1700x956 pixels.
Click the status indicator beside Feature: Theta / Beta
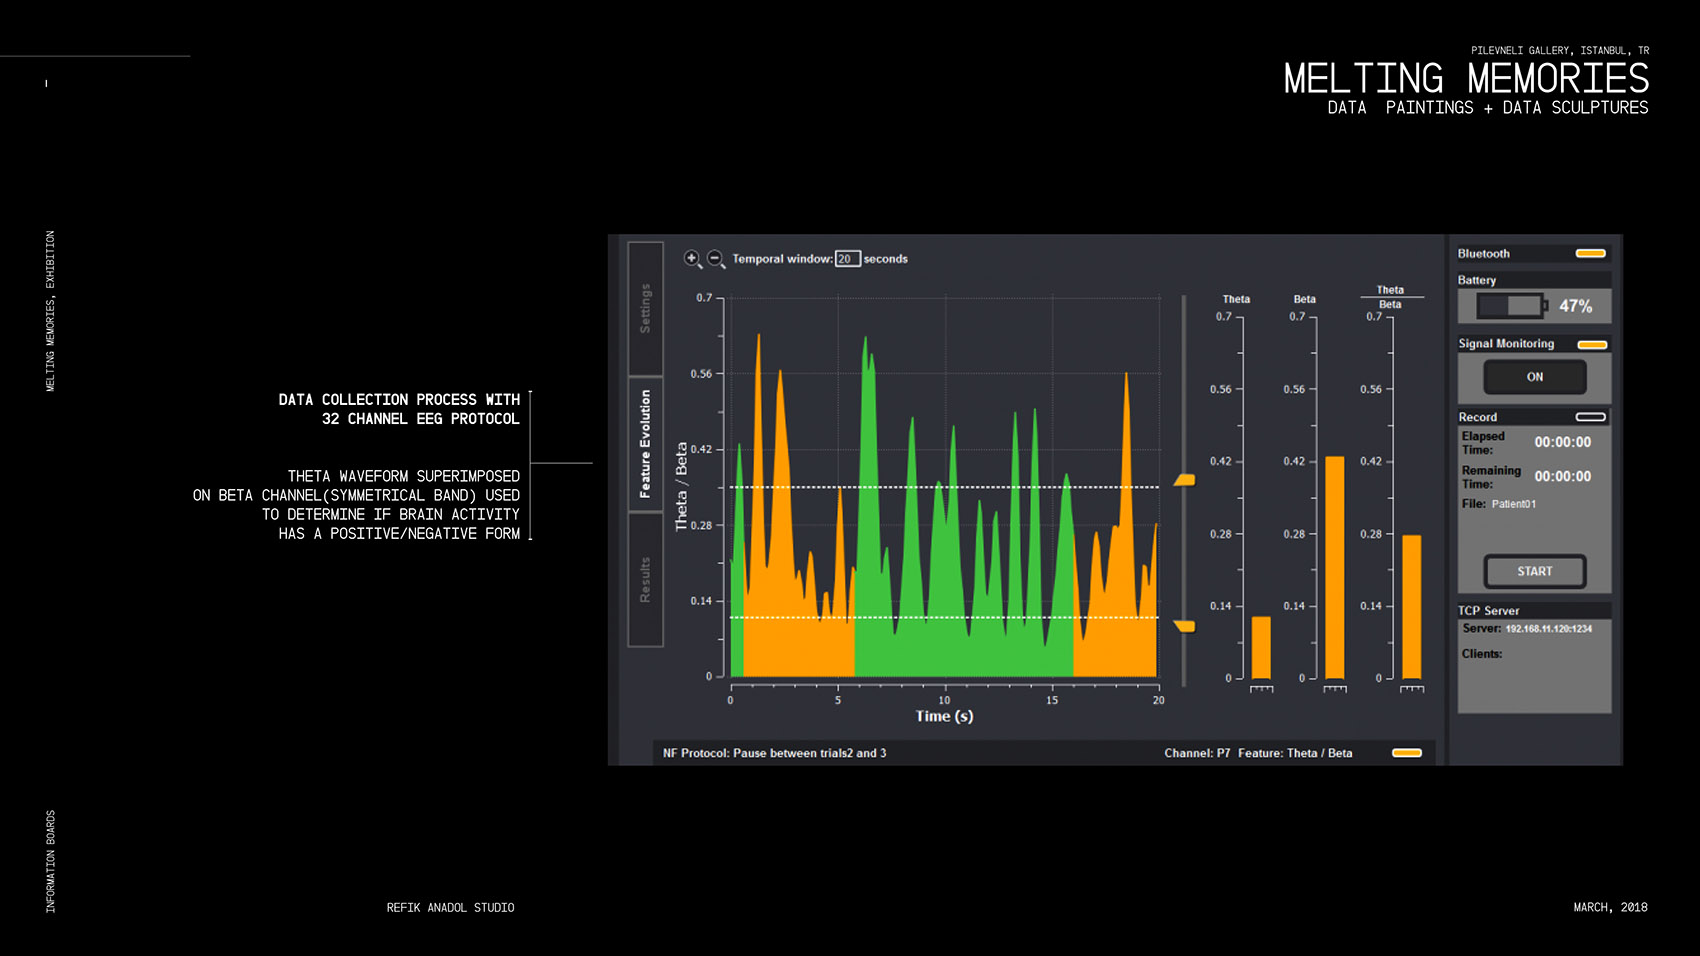1406,753
